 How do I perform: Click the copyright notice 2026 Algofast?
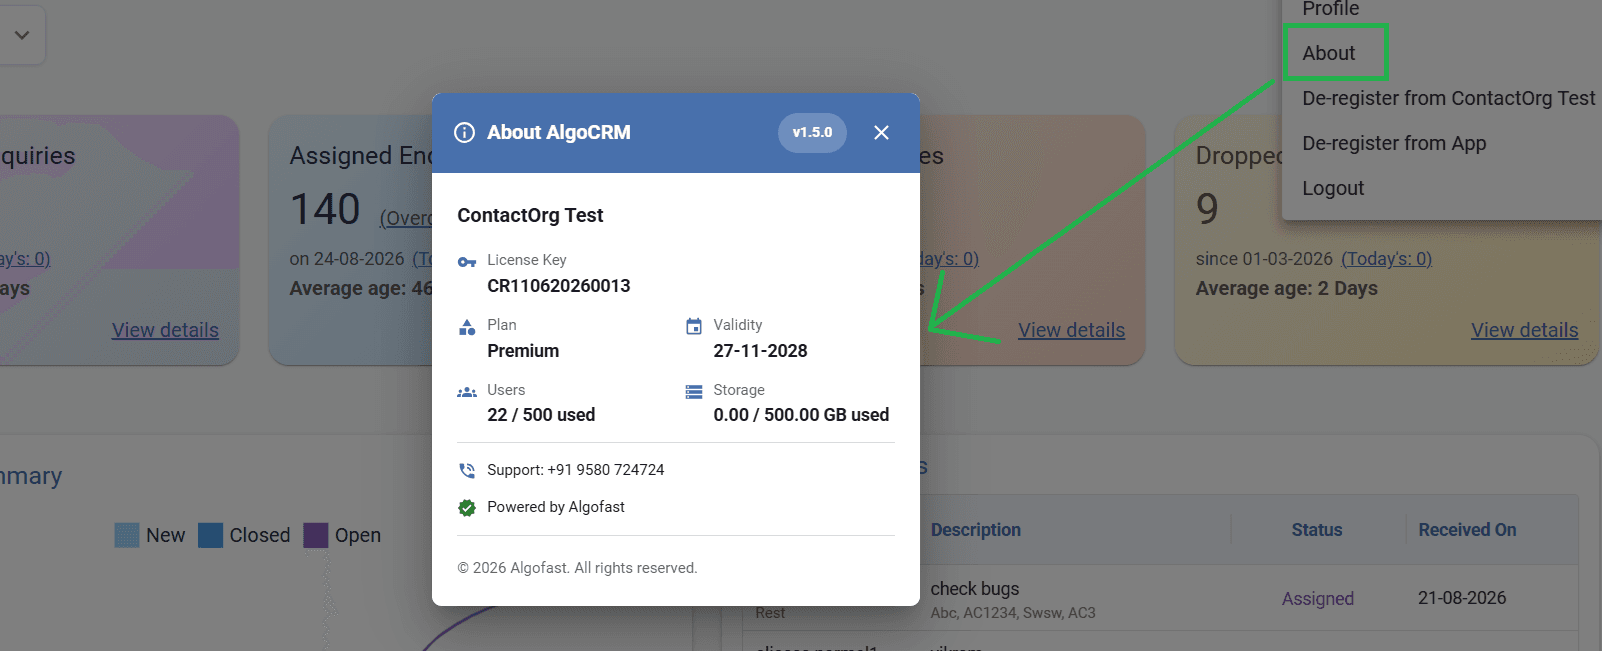pyautogui.click(x=577, y=568)
